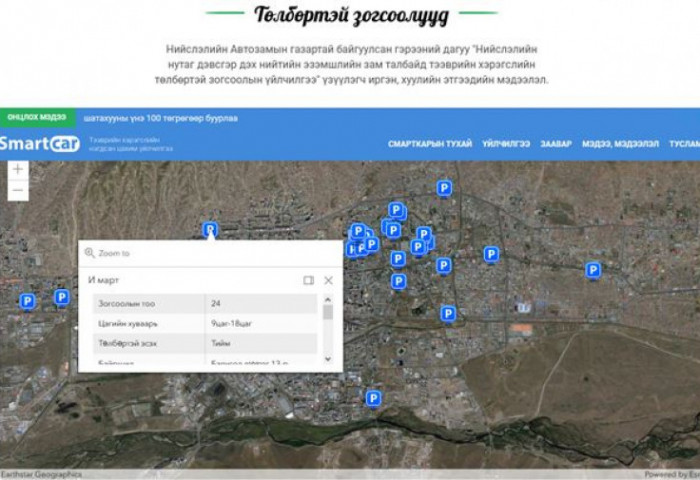The height and width of the screenshot is (480, 700).
Task: Click the popup's vertical scrollbar thumb
Action: [328, 312]
